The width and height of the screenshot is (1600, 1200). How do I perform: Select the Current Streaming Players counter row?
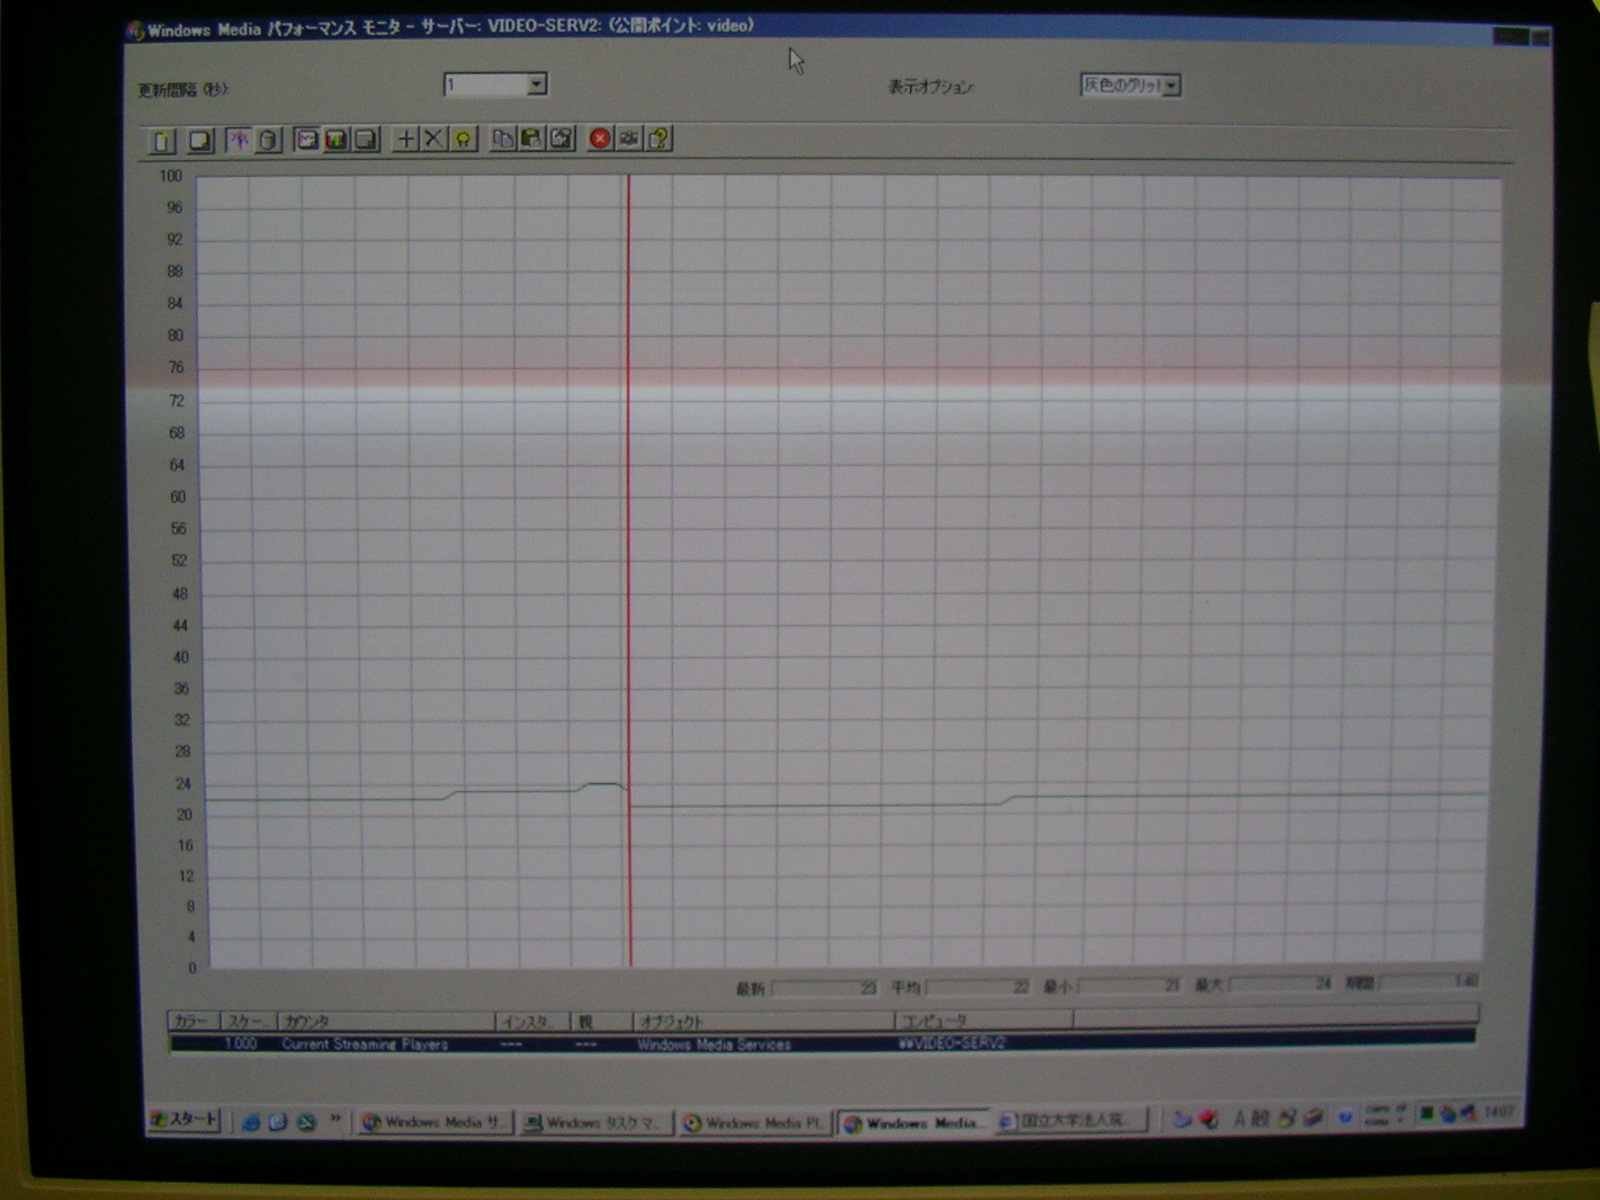point(822,1042)
